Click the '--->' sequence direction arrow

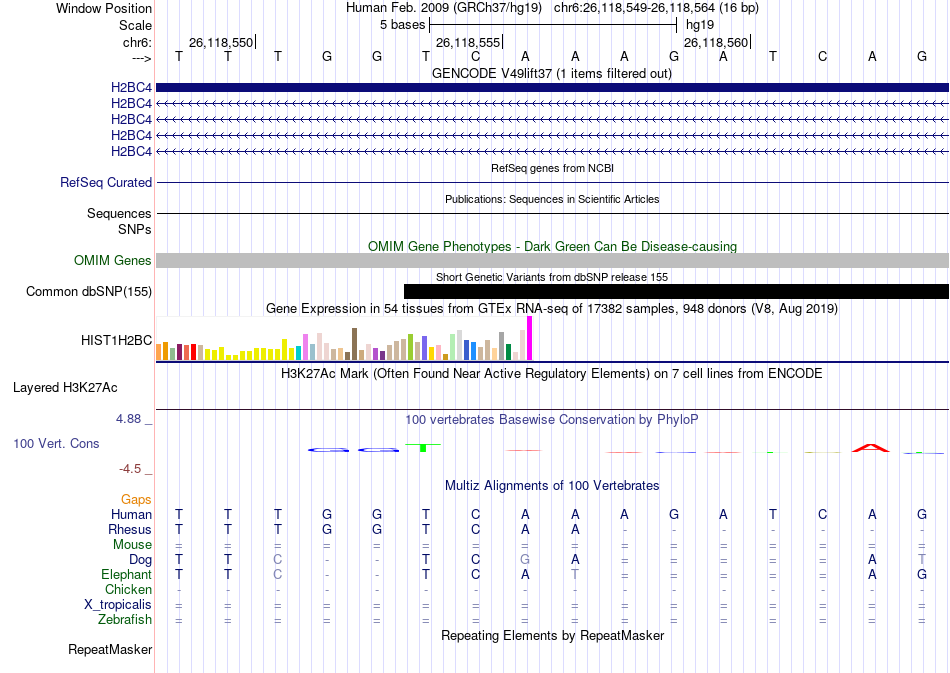click(x=142, y=58)
